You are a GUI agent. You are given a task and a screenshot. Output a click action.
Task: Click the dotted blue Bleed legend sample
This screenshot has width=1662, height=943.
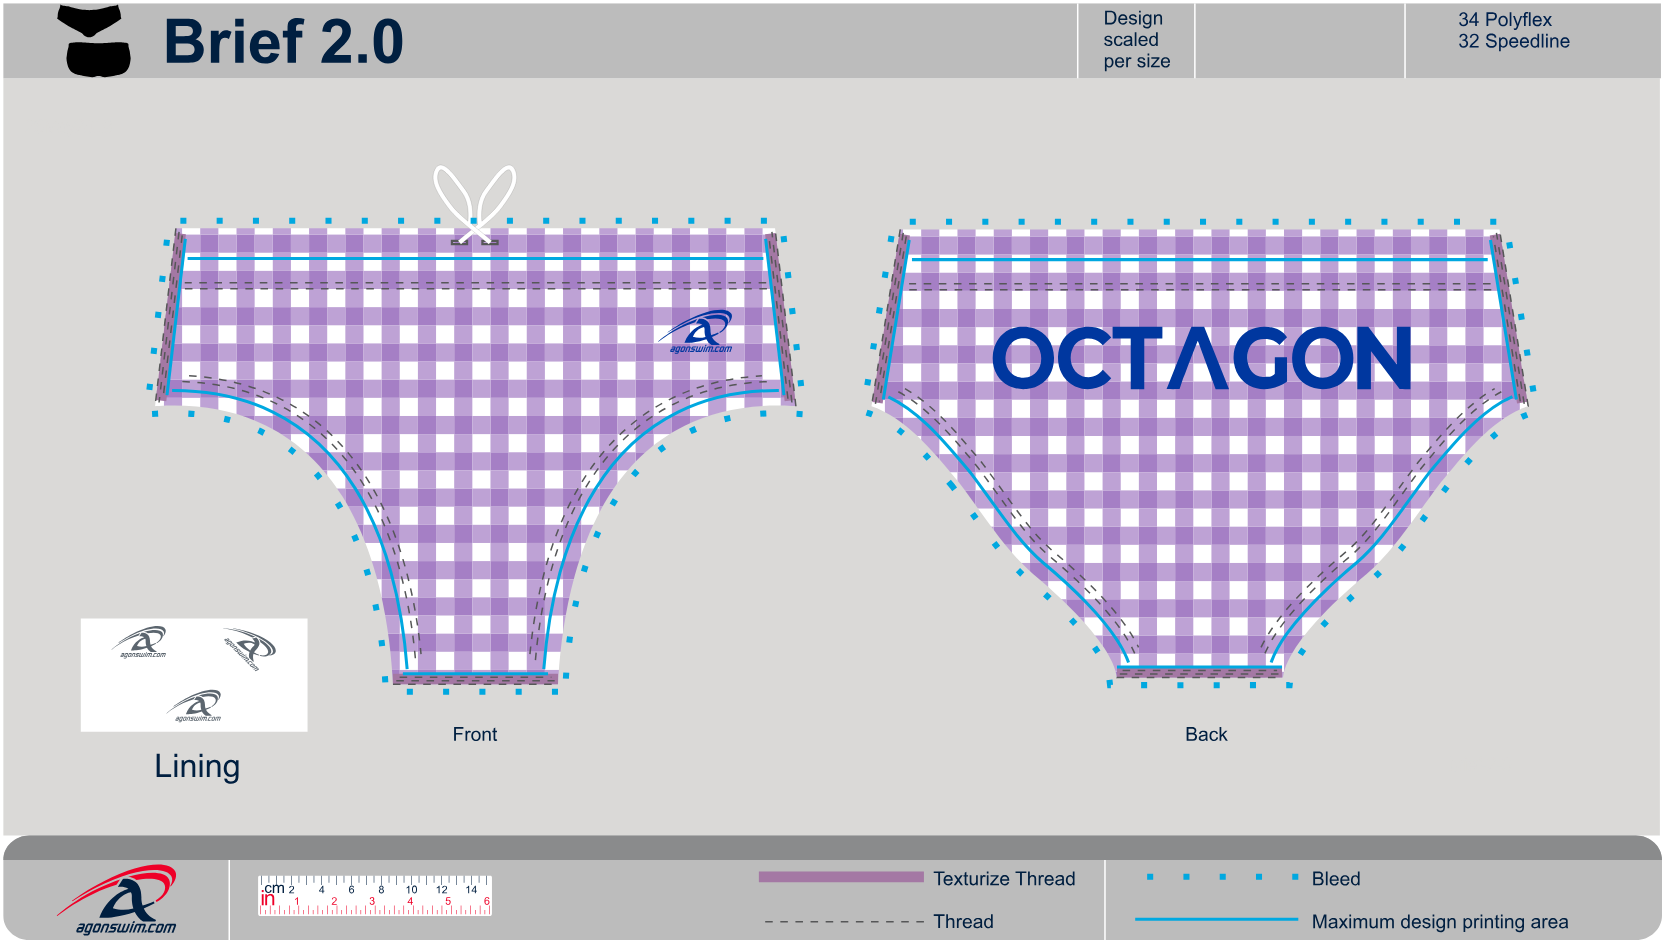1222,877
